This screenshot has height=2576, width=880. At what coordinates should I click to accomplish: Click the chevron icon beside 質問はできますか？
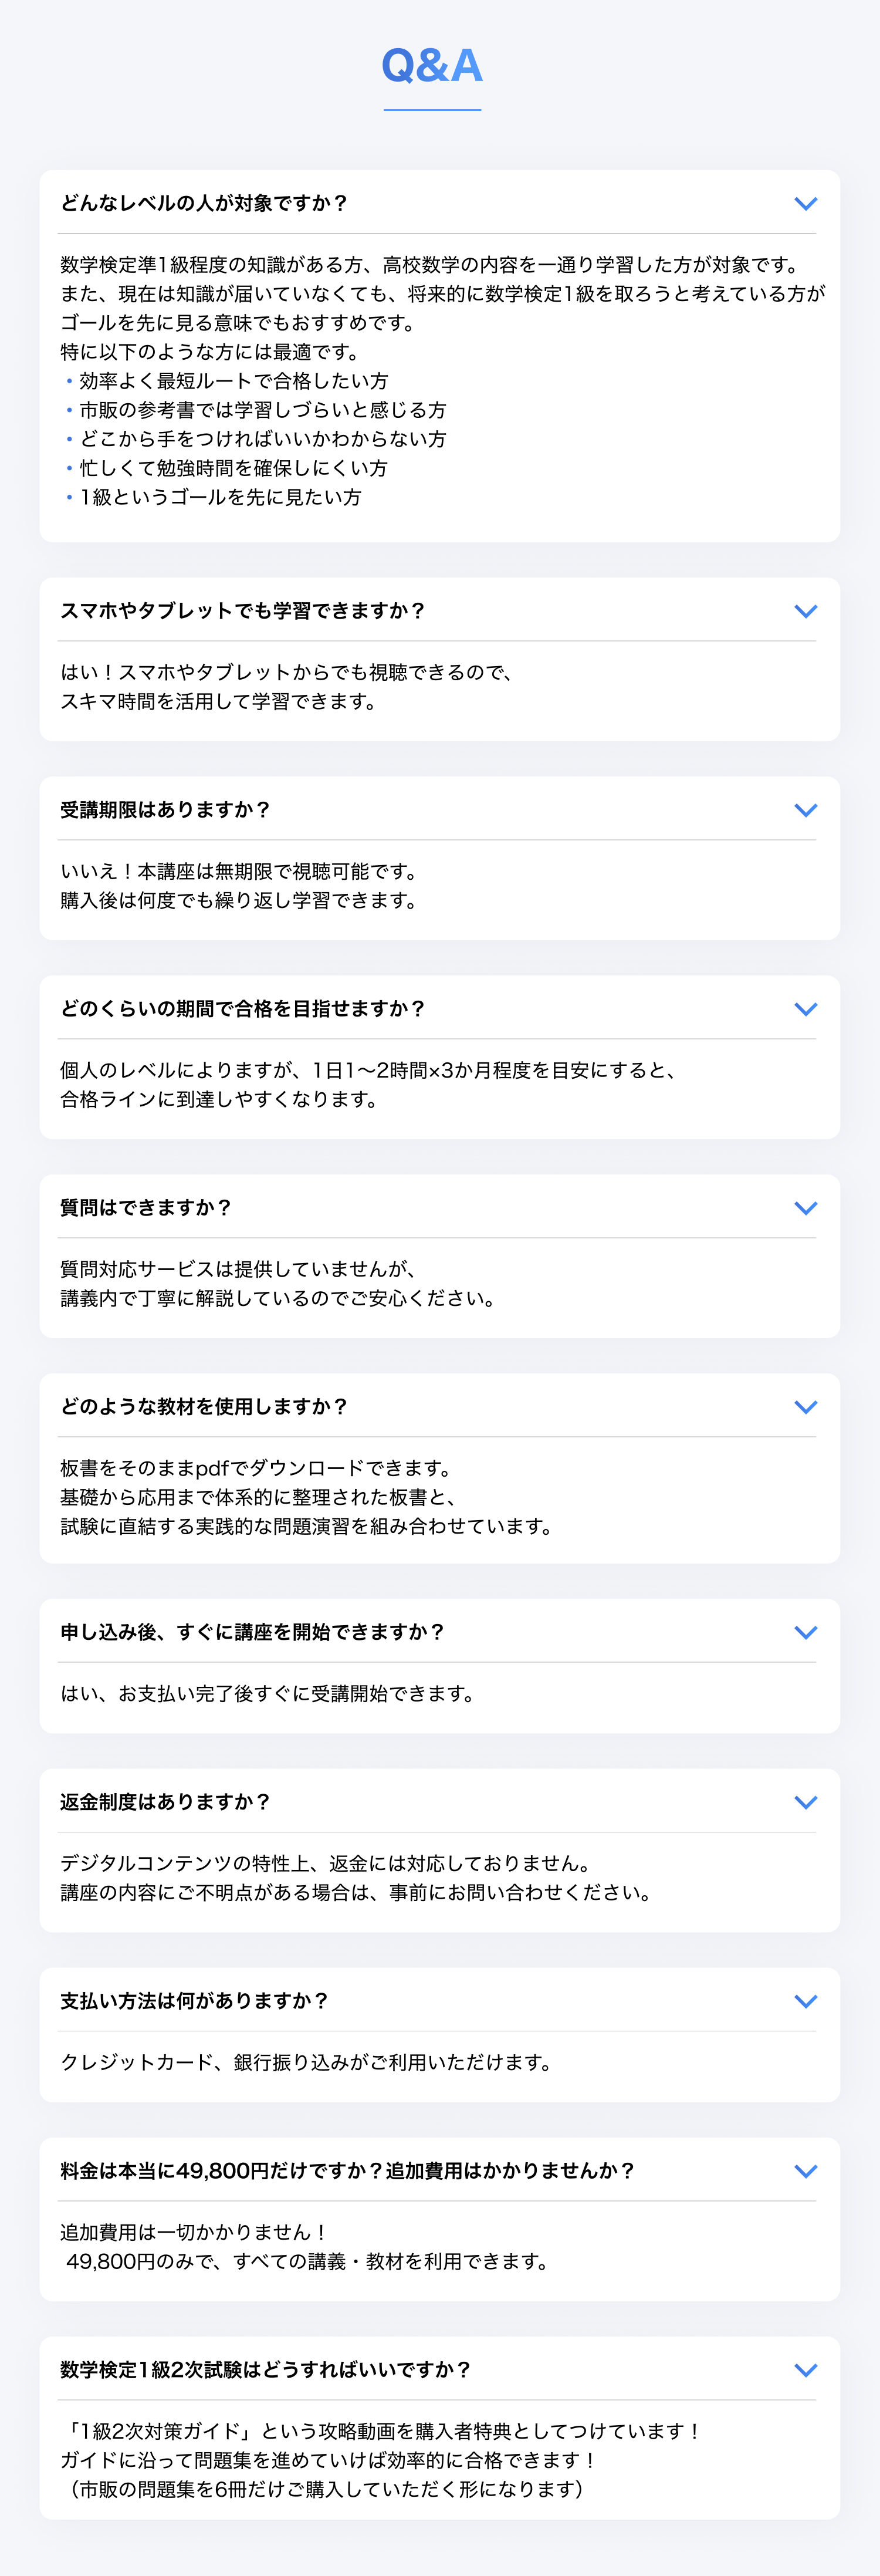pos(805,1208)
